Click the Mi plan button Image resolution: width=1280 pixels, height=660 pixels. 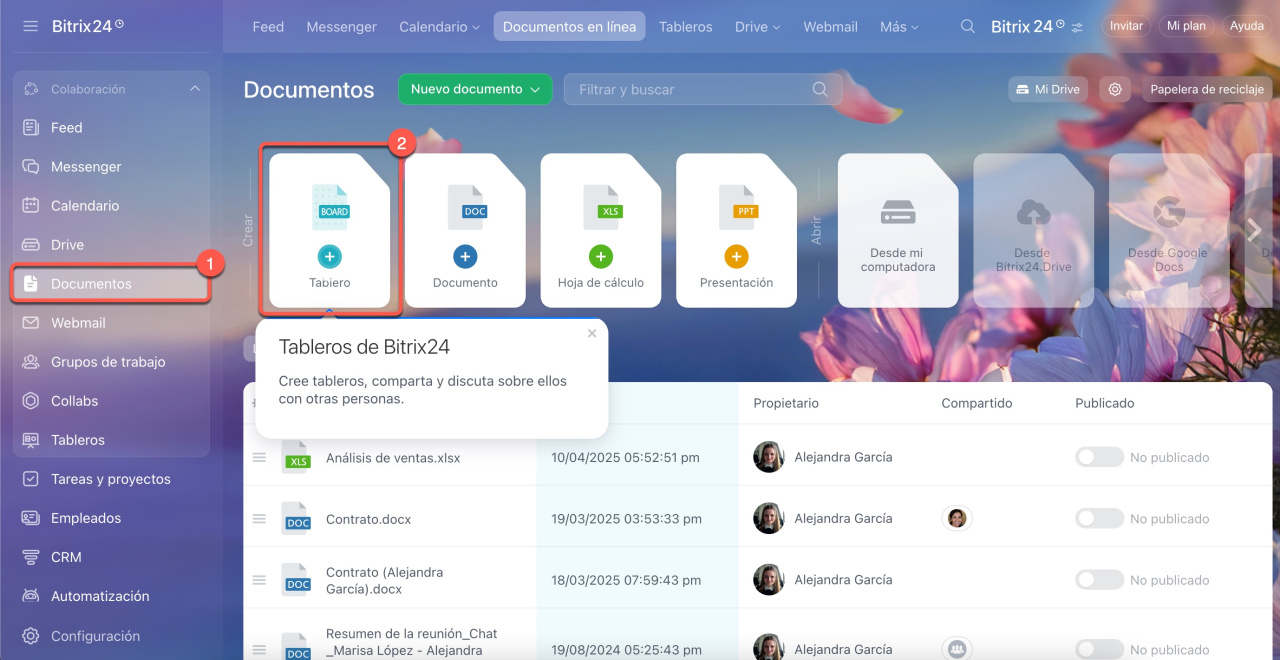(x=1186, y=26)
